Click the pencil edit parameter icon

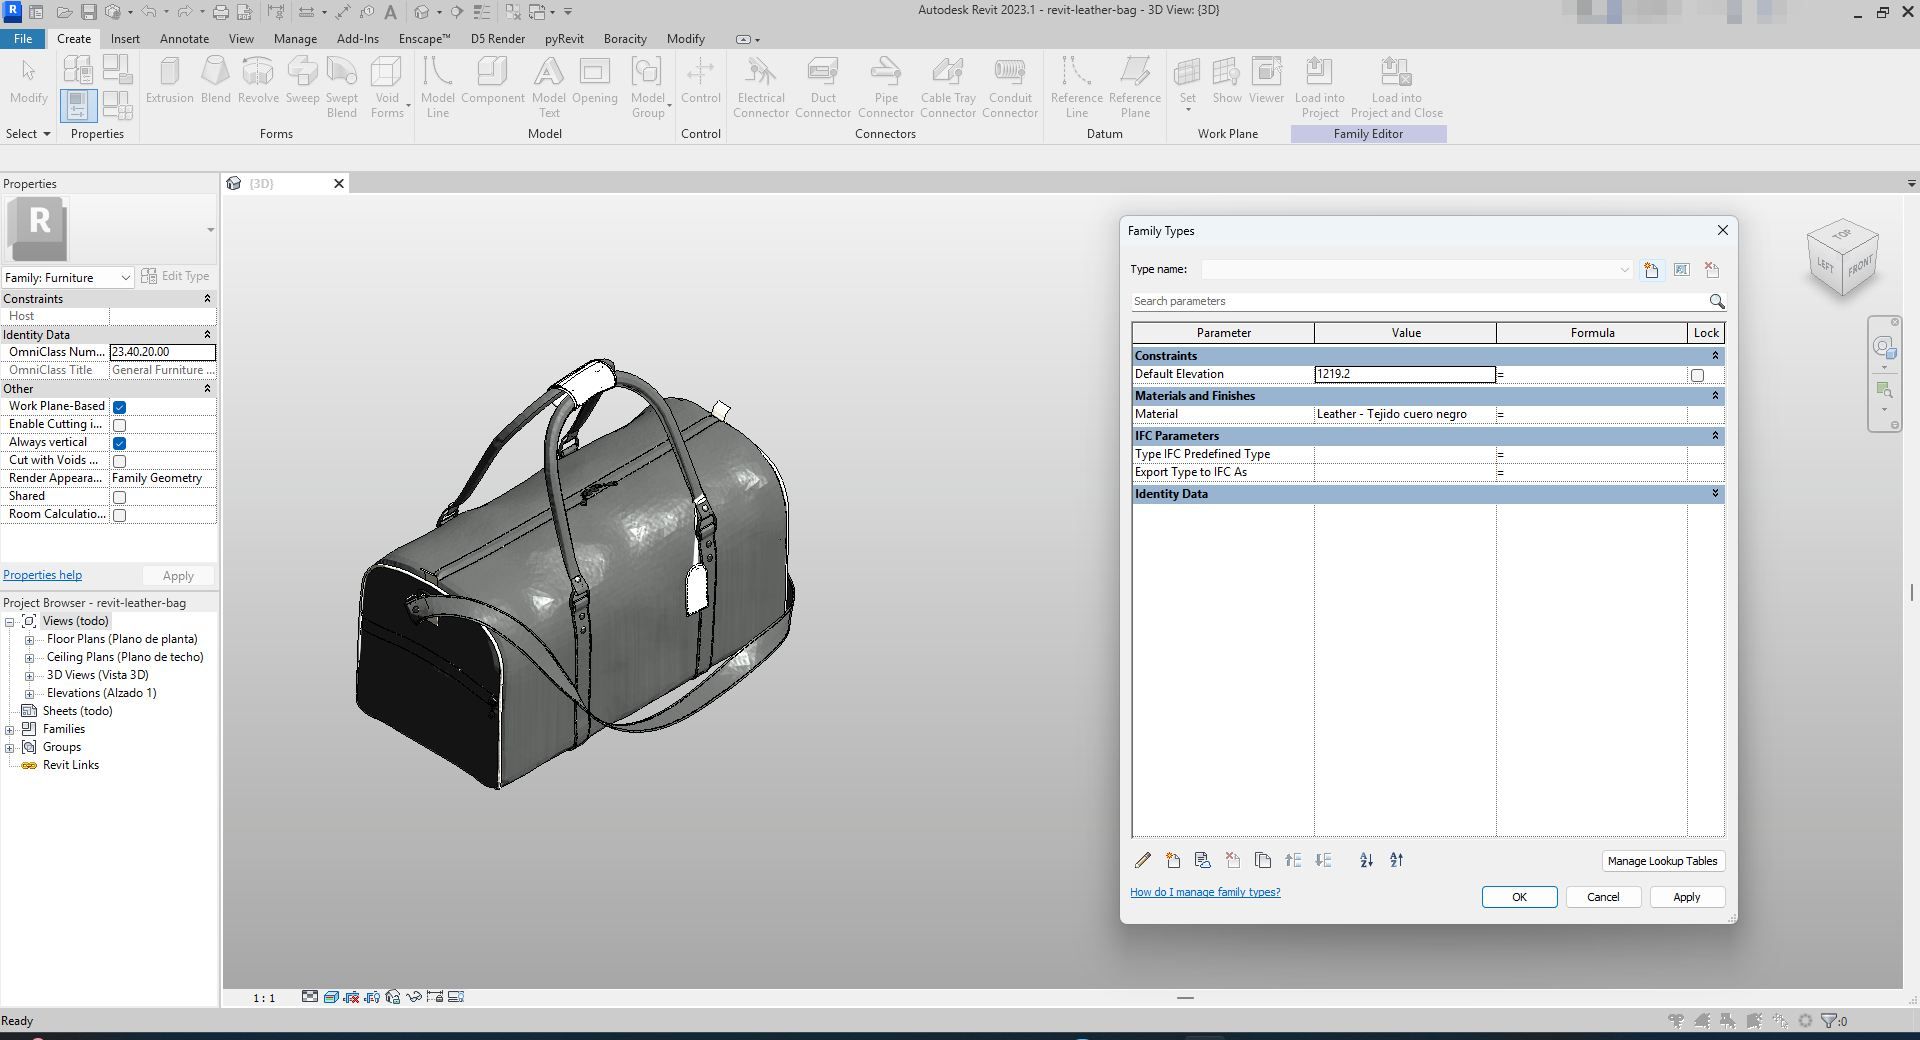click(1143, 860)
